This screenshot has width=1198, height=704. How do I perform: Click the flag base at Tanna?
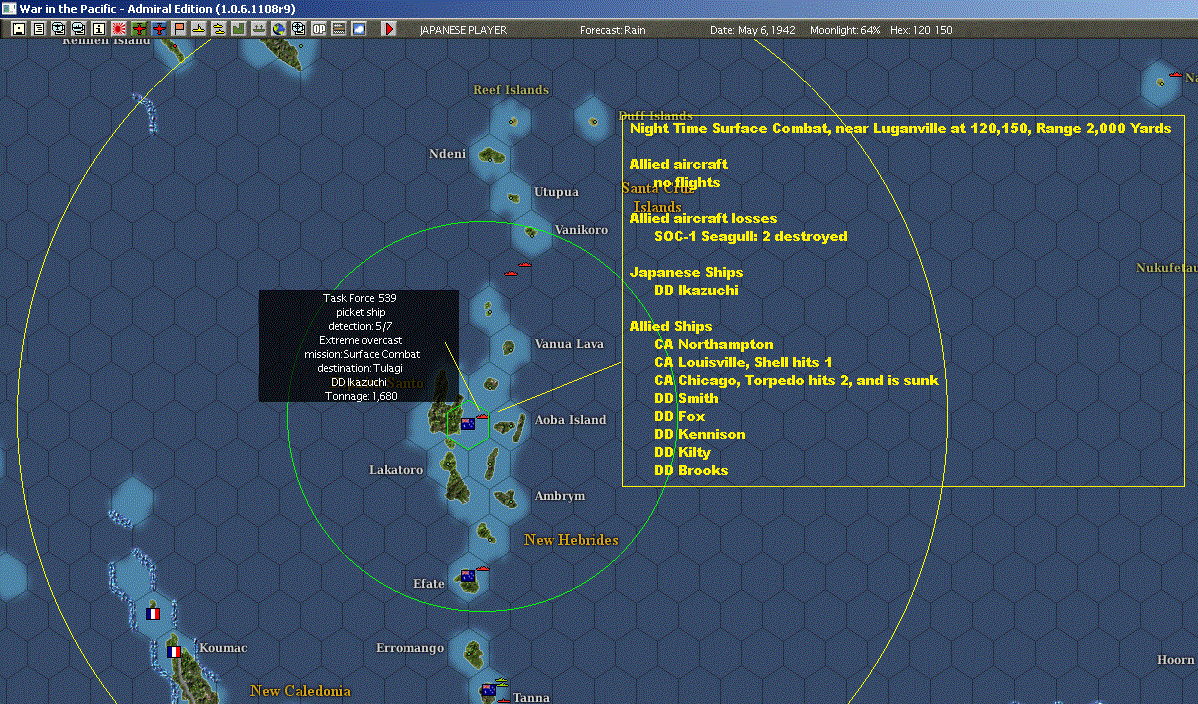pos(488,690)
